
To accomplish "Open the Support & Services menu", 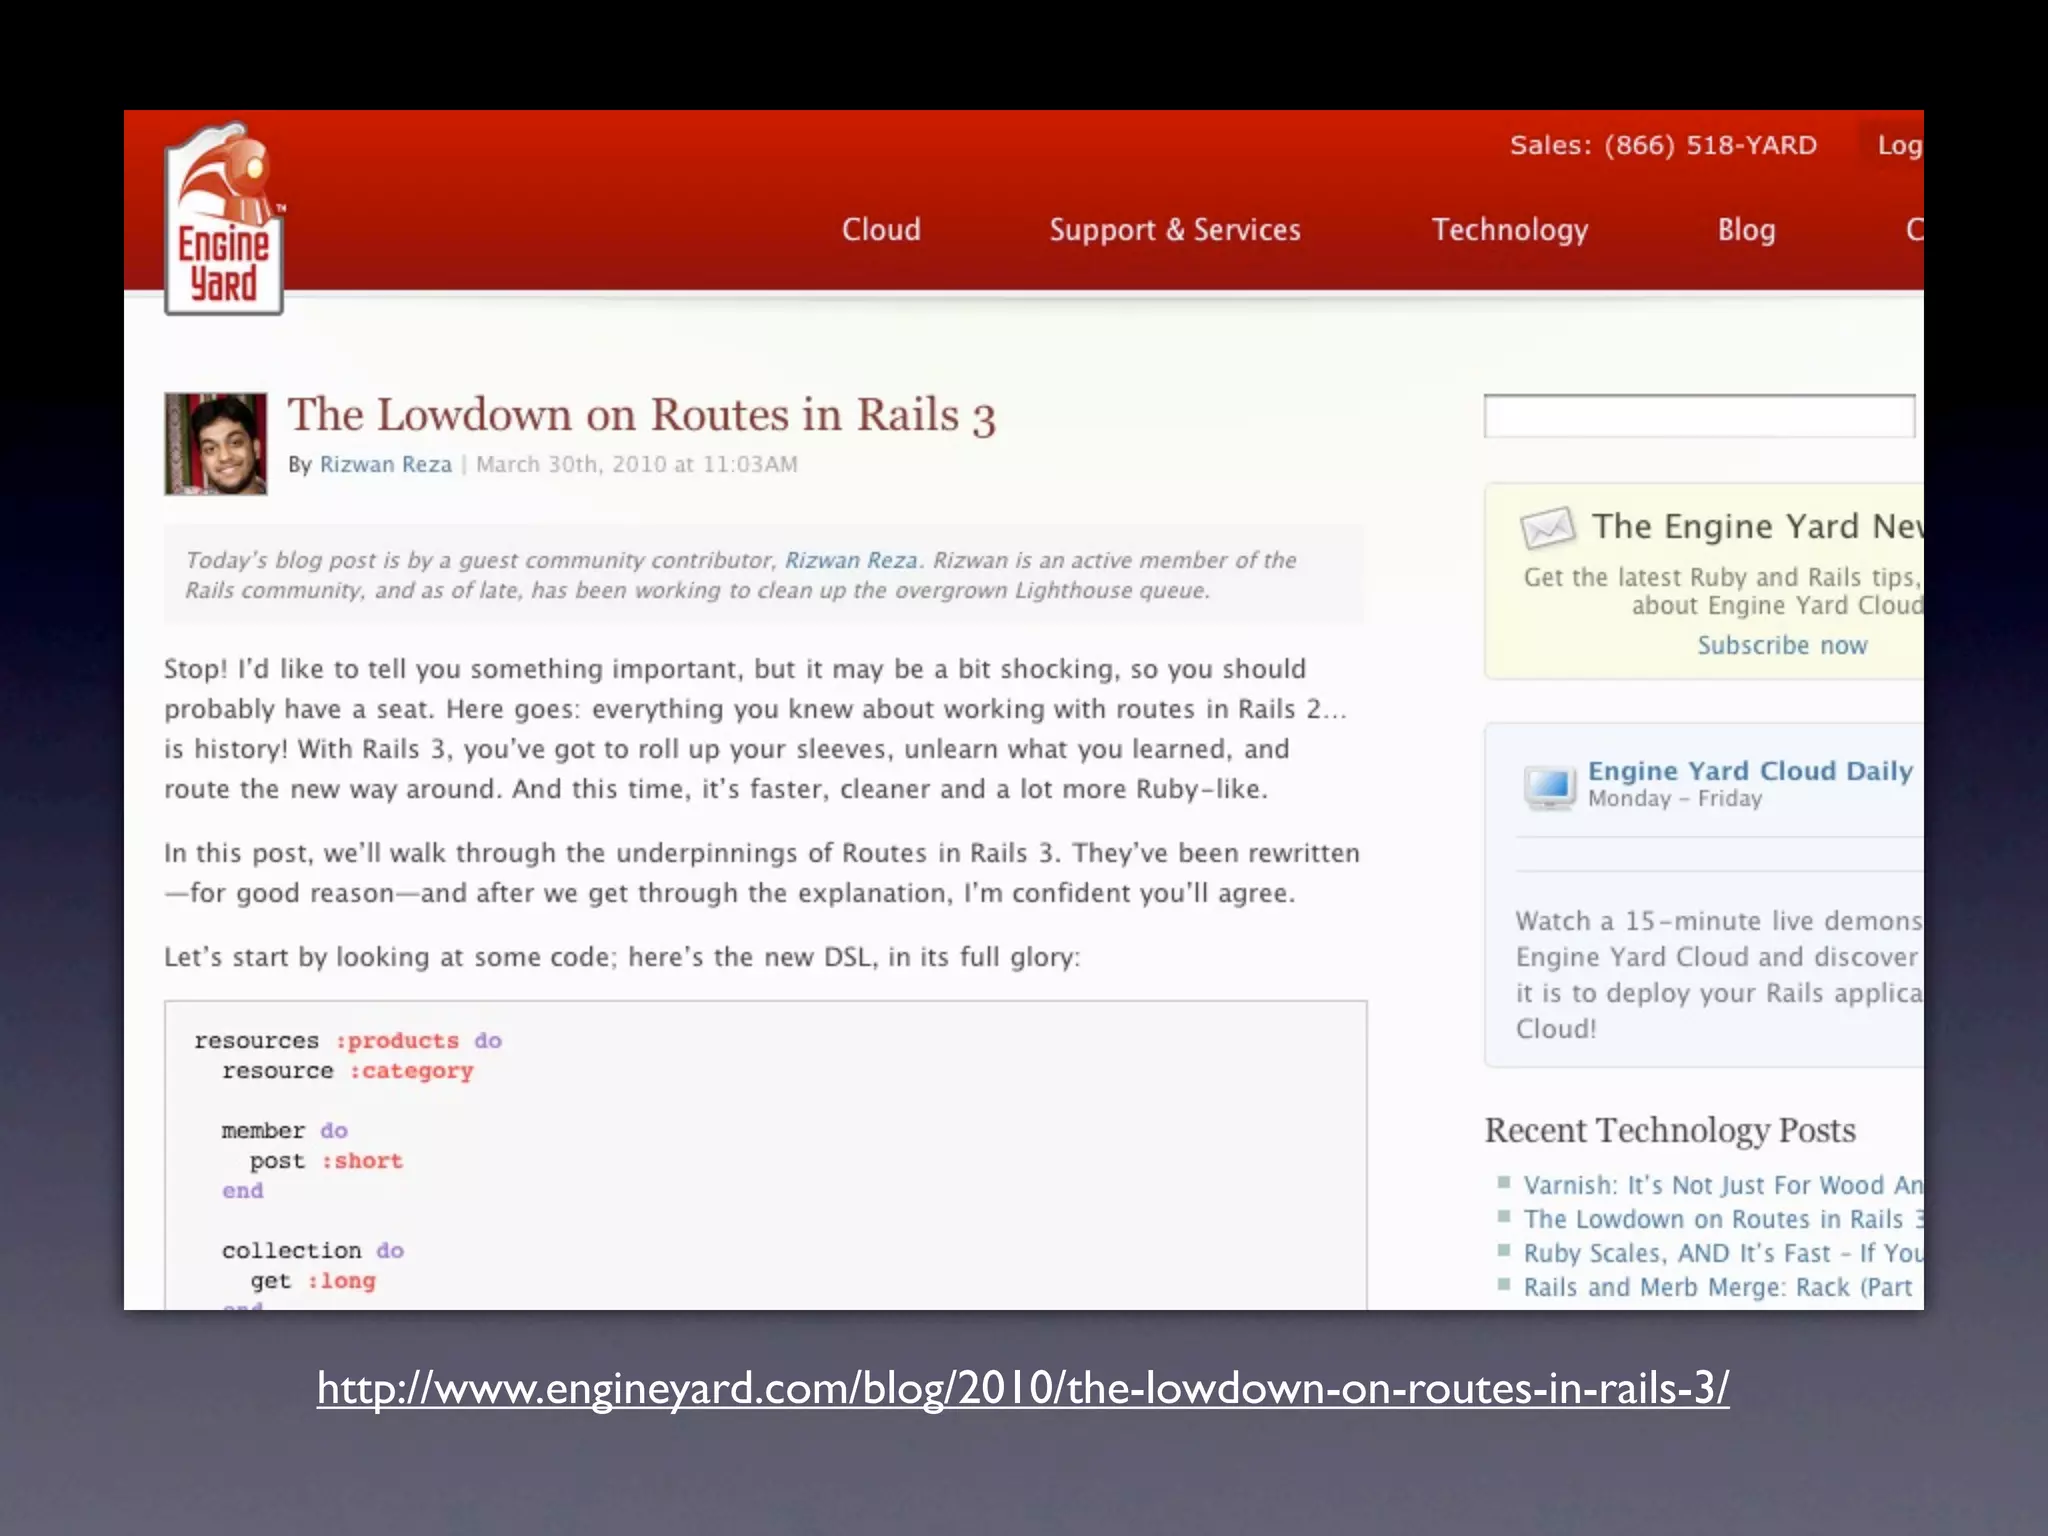I will point(1175,230).
